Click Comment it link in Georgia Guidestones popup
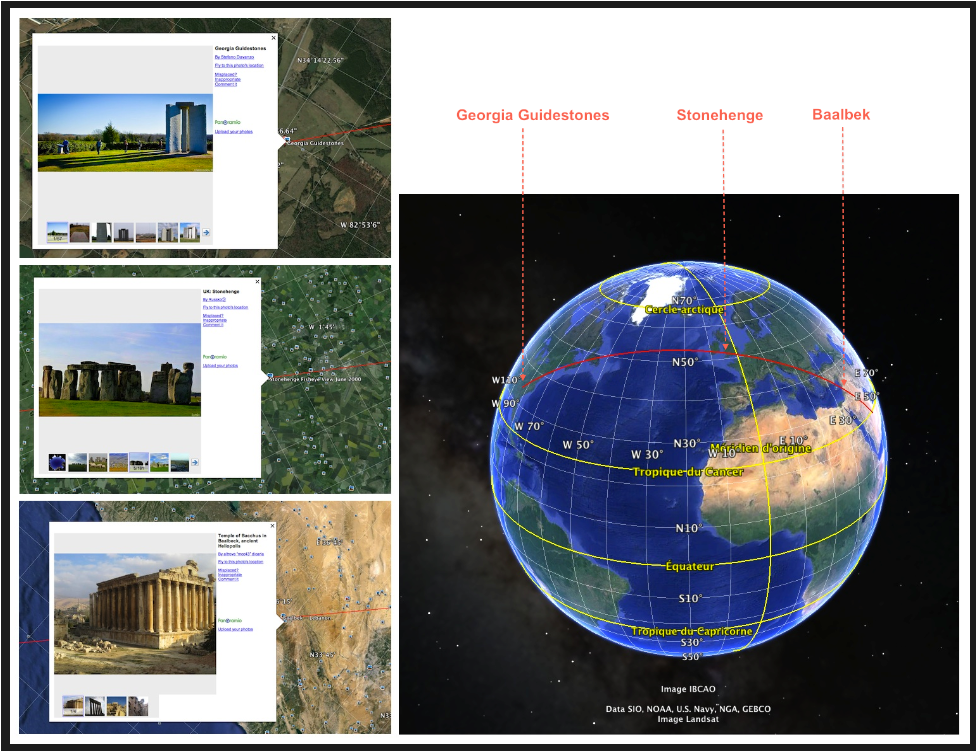 [226, 84]
